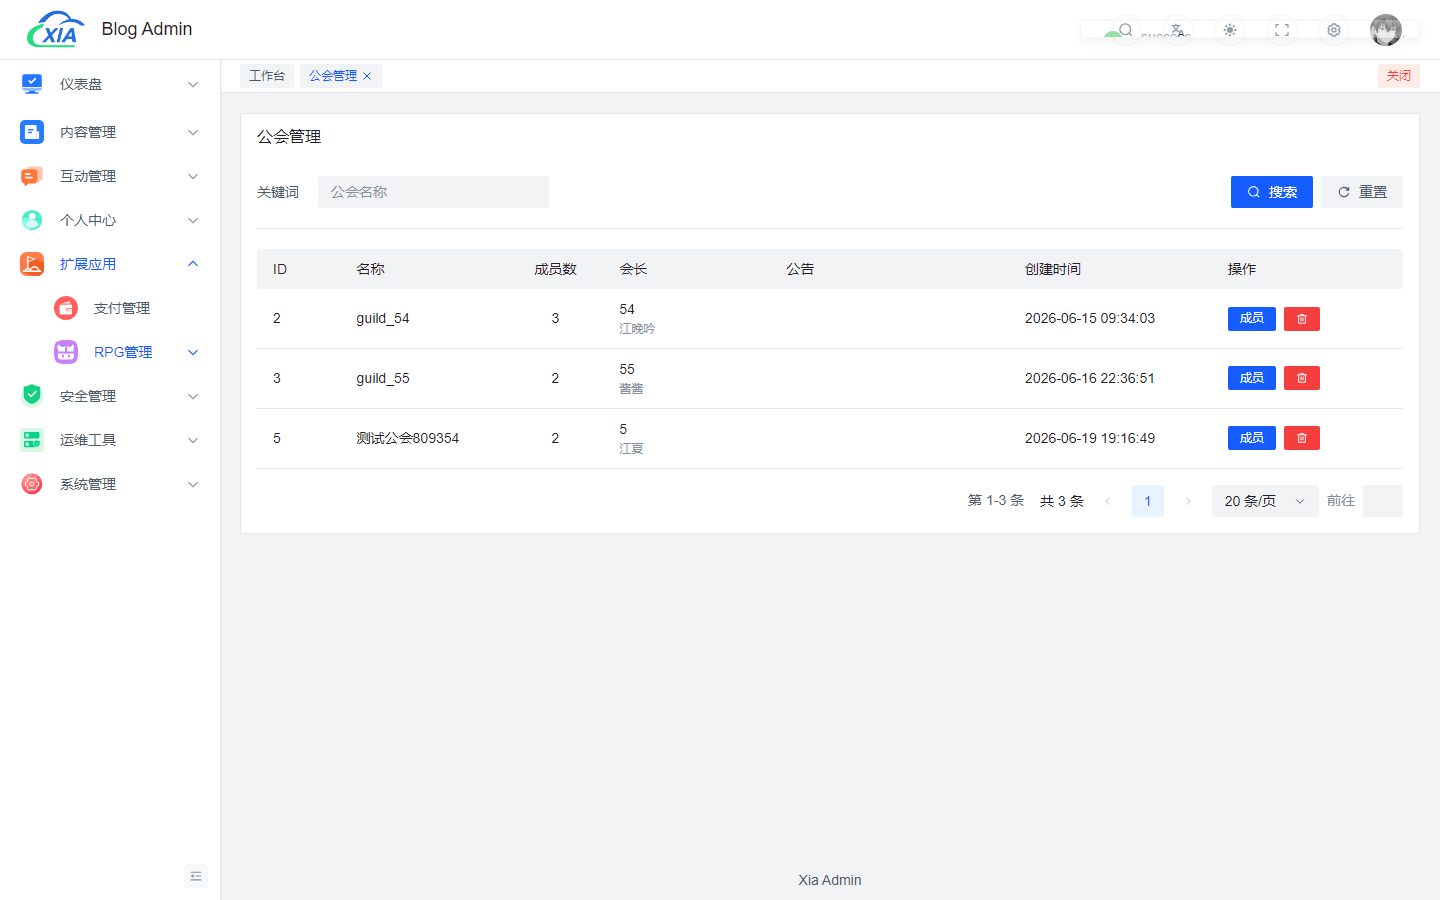Collapse the sidebar with bottom toggle icon
This screenshot has height=900, width=1440.
click(x=196, y=876)
